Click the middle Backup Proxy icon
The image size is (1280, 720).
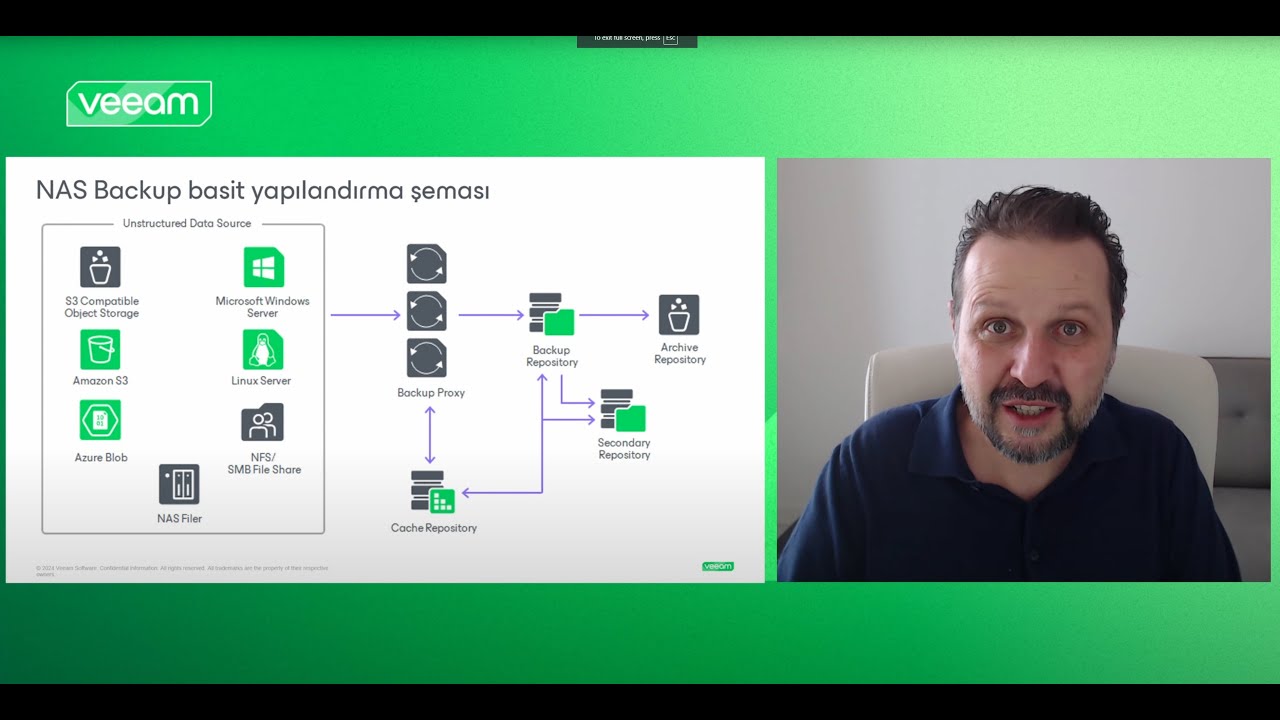pos(427,311)
